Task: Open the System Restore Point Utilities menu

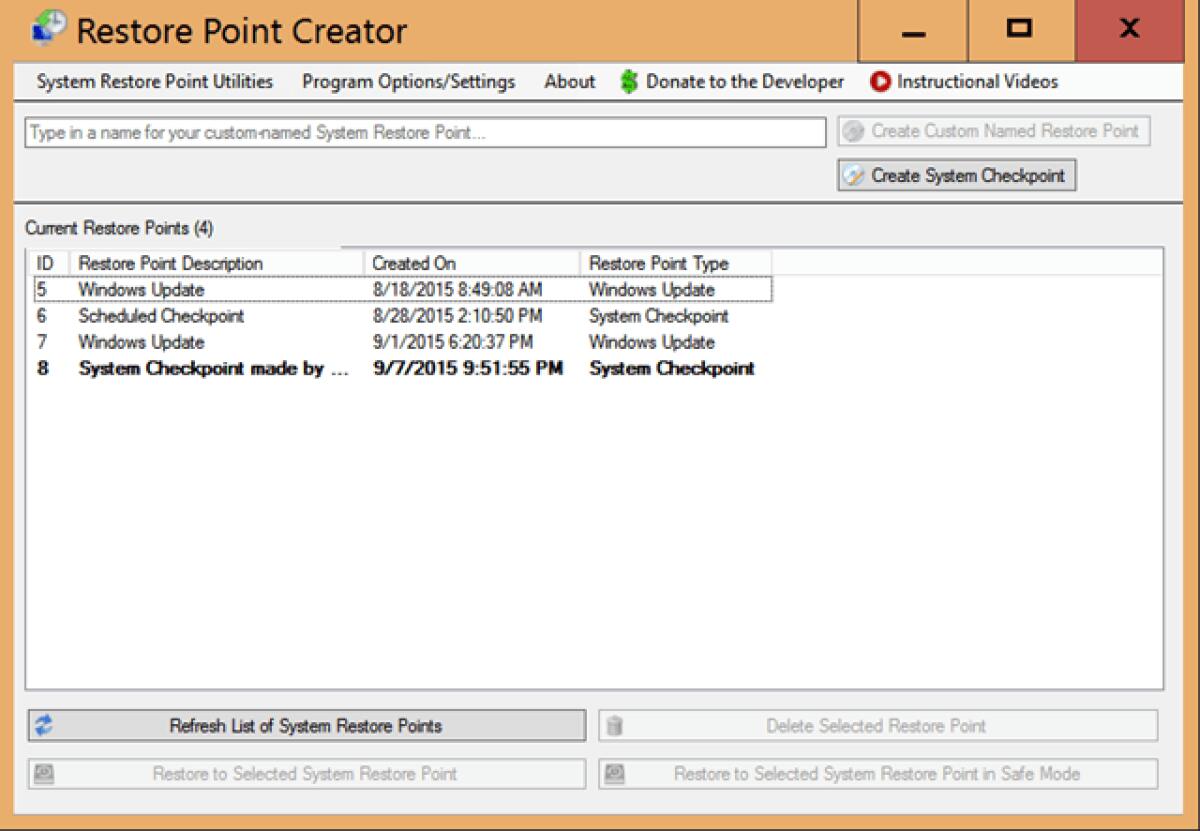Action: point(153,82)
